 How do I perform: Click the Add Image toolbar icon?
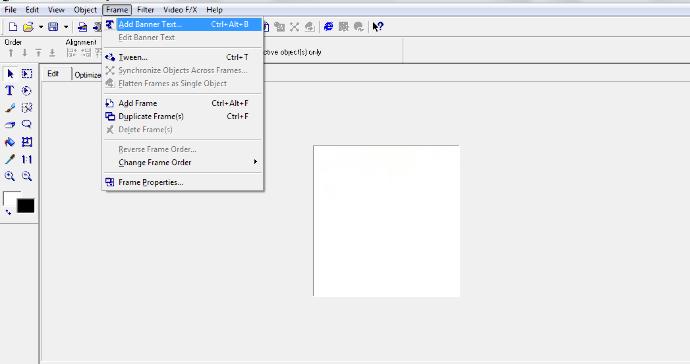coord(82,27)
